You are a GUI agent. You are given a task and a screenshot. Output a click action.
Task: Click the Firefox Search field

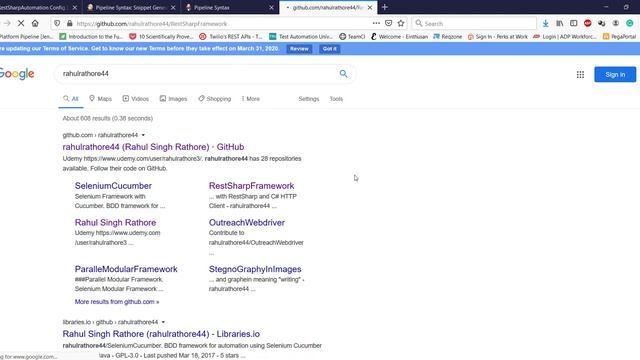pos(473,24)
